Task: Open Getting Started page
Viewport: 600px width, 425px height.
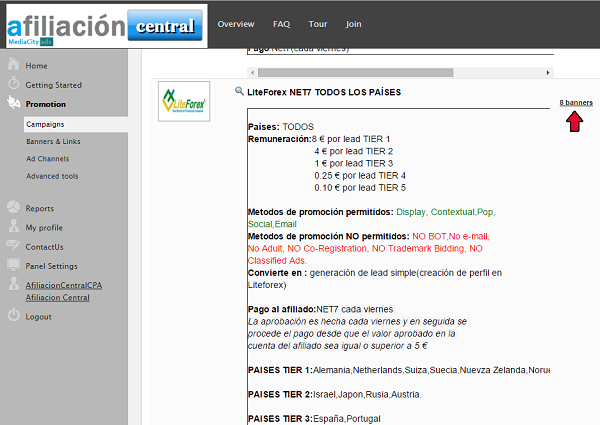Action: 54,85
